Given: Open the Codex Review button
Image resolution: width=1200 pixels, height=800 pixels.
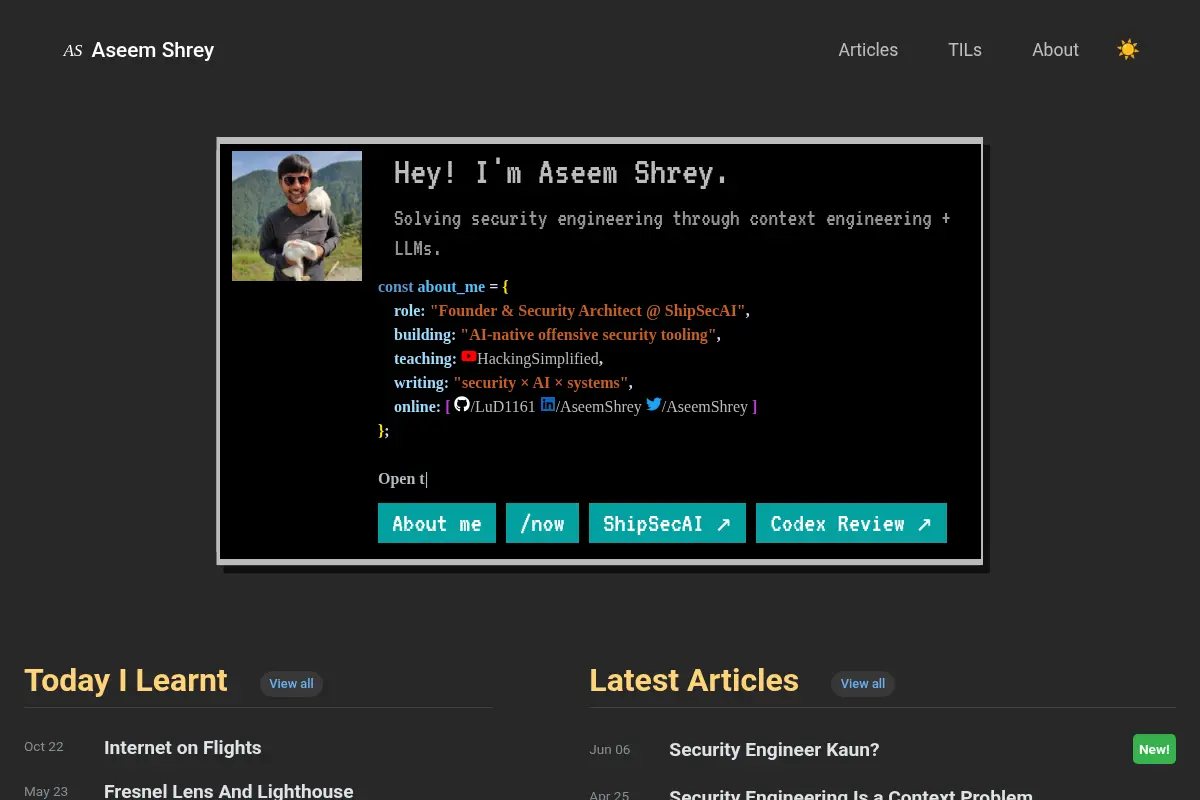Looking at the screenshot, I should pyautogui.click(x=851, y=523).
